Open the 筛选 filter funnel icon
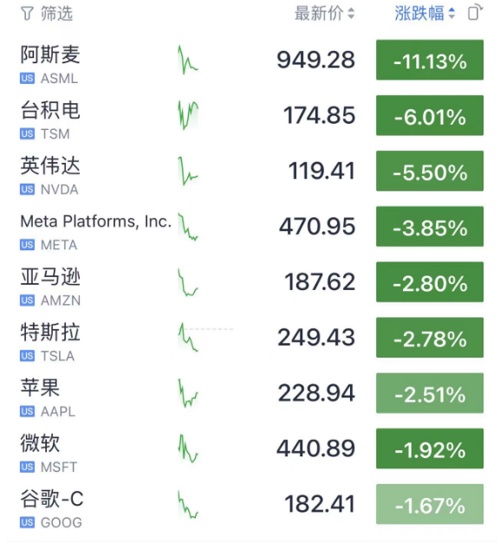500x549 pixels. coord(27,14)
